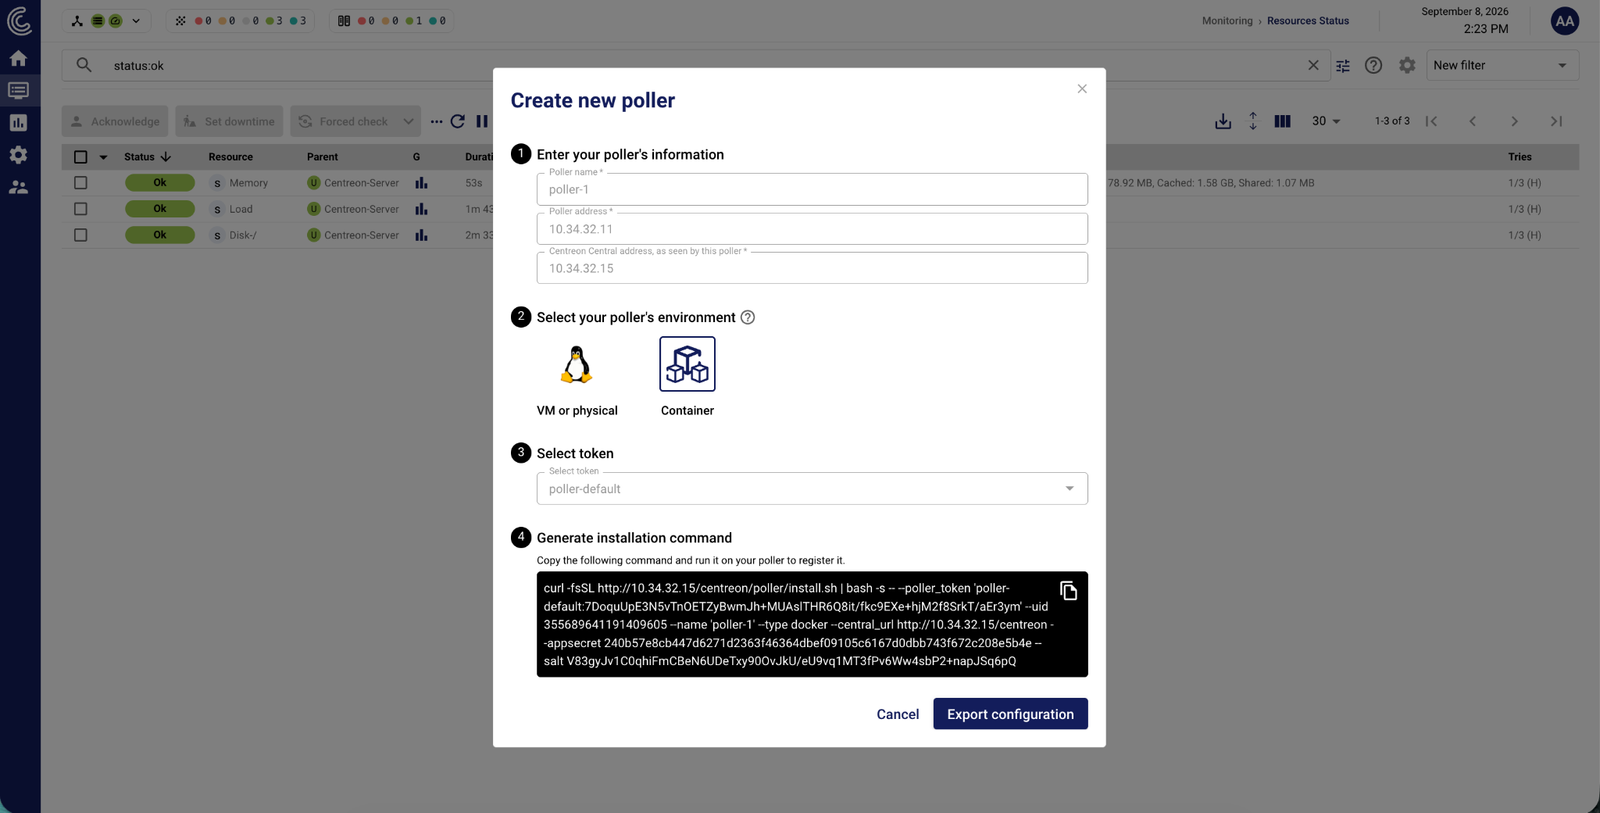Screen dimensions: 1600x813
Task: Click the Set downtime button
Action: click(229, 121)
